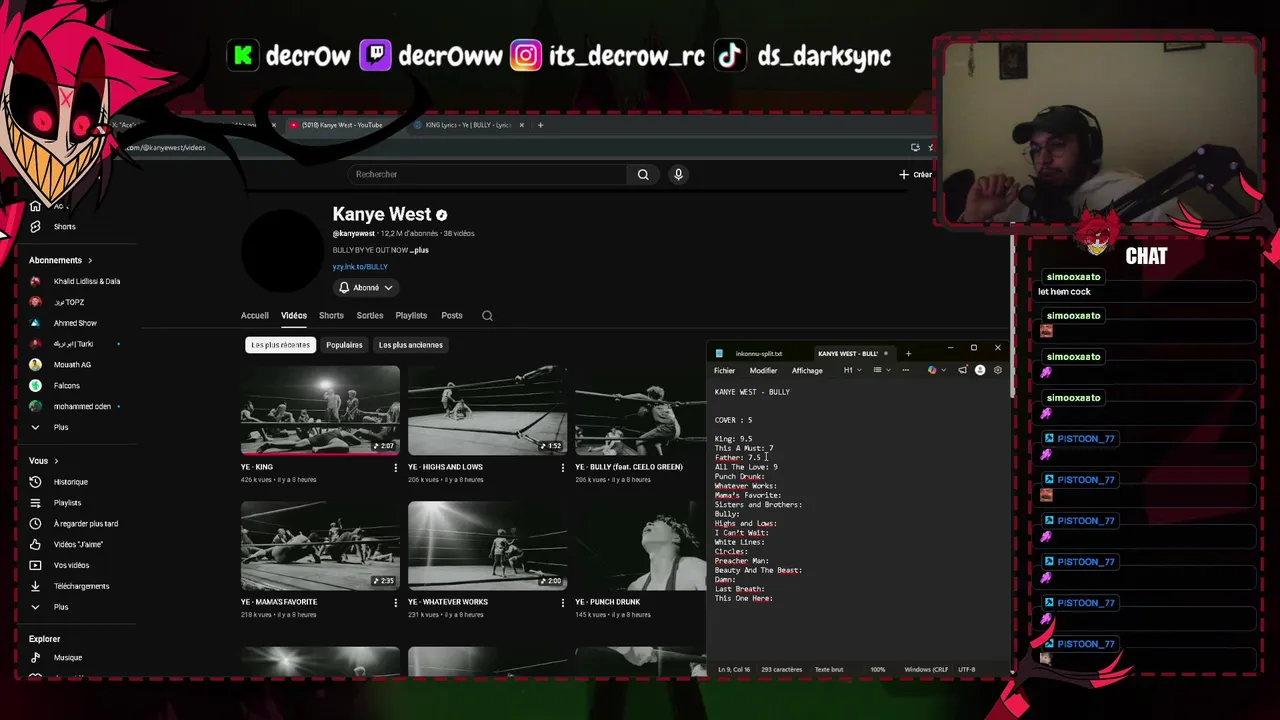Click the Abonné bell subscription button

366,287
